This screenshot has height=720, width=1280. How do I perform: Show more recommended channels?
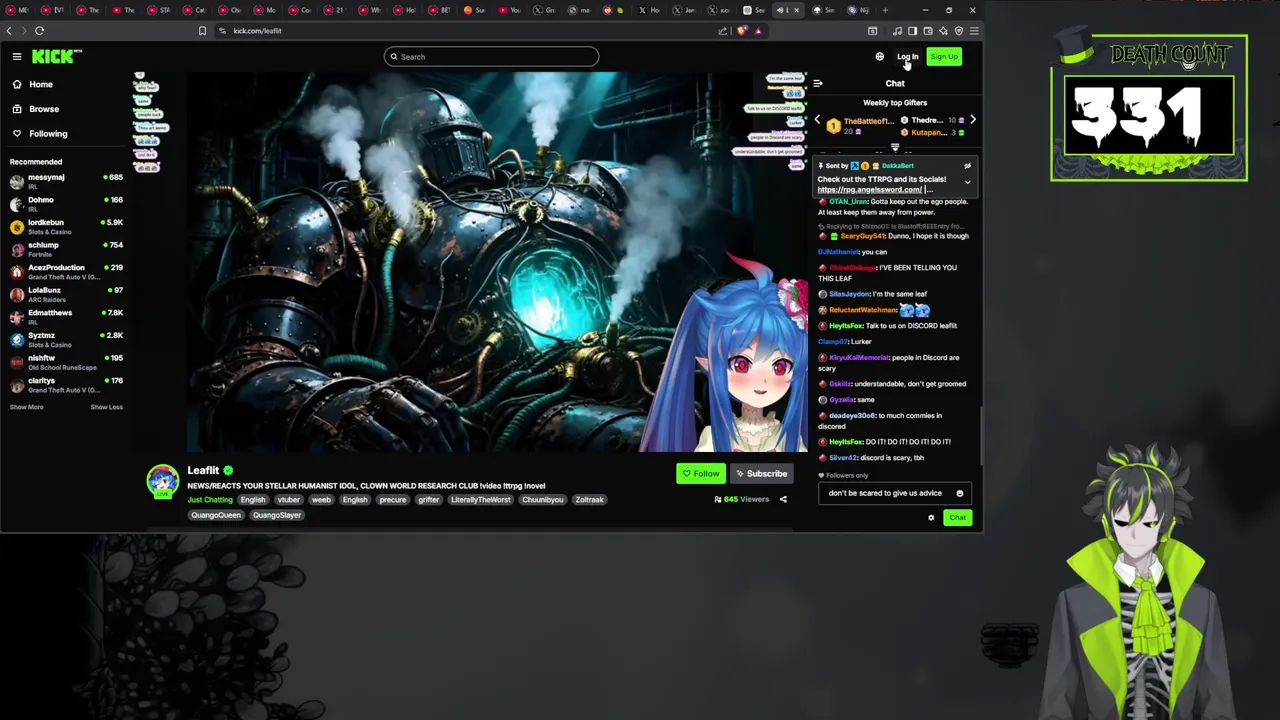coord(27,407)
